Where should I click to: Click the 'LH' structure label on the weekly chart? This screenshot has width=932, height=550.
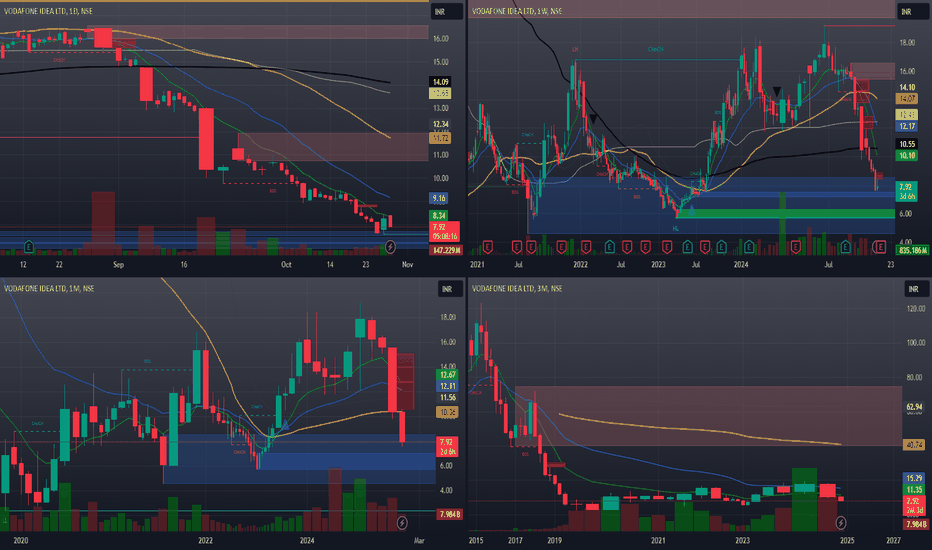pyautogui.click(x=575, y=49)
